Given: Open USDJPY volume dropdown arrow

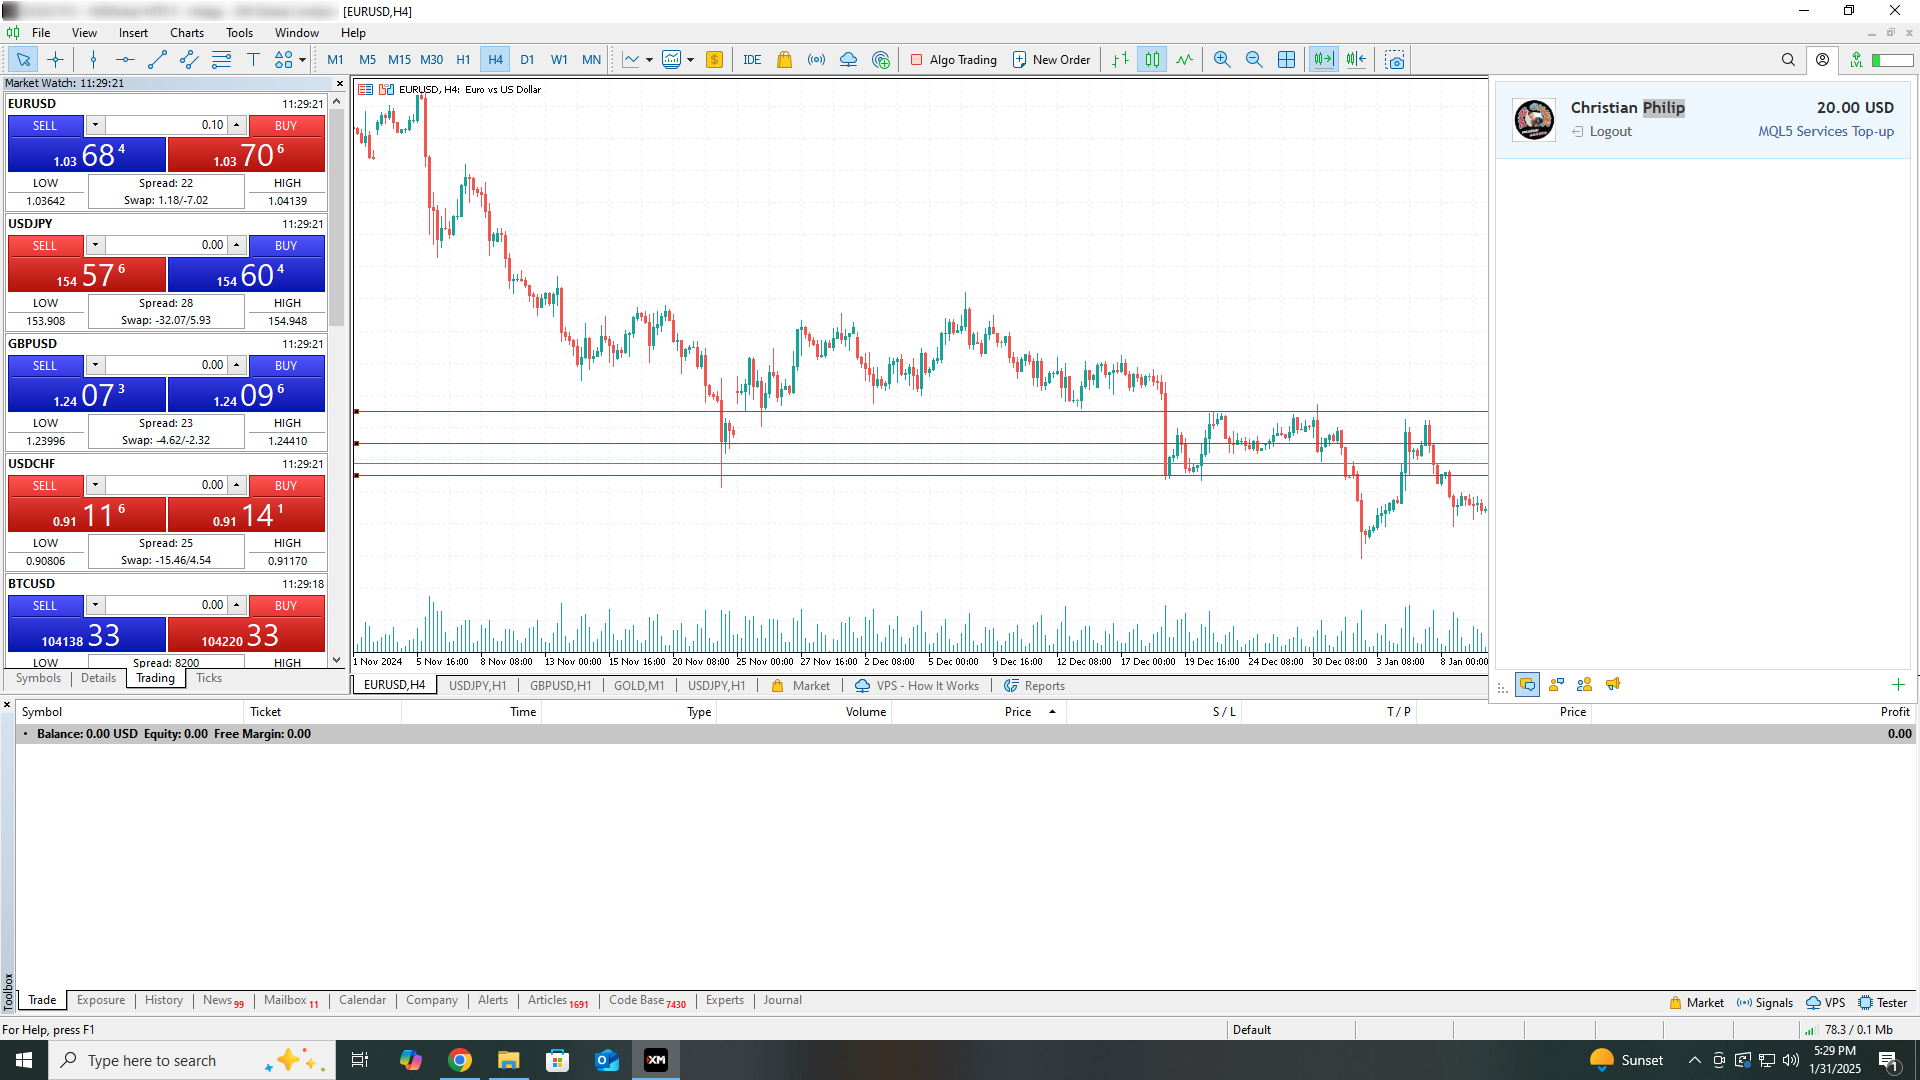Looking at the screenshot, I should [95, 245].
